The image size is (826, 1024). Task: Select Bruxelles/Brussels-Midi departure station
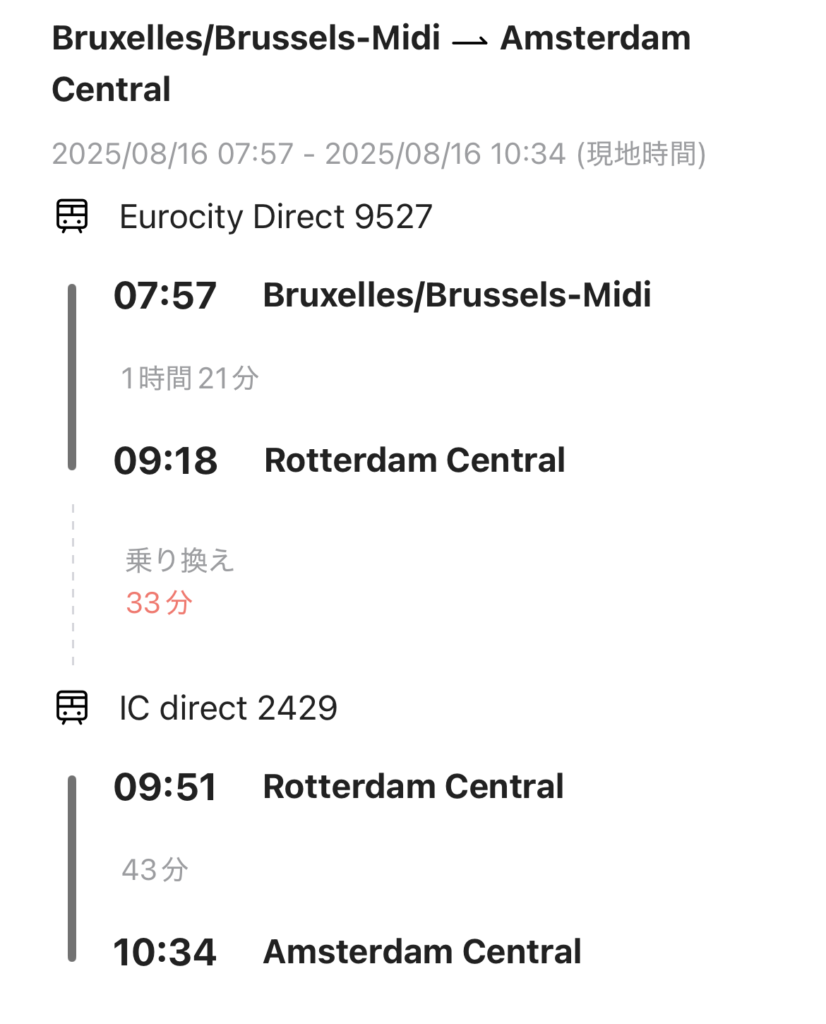[x=457, y=295]
